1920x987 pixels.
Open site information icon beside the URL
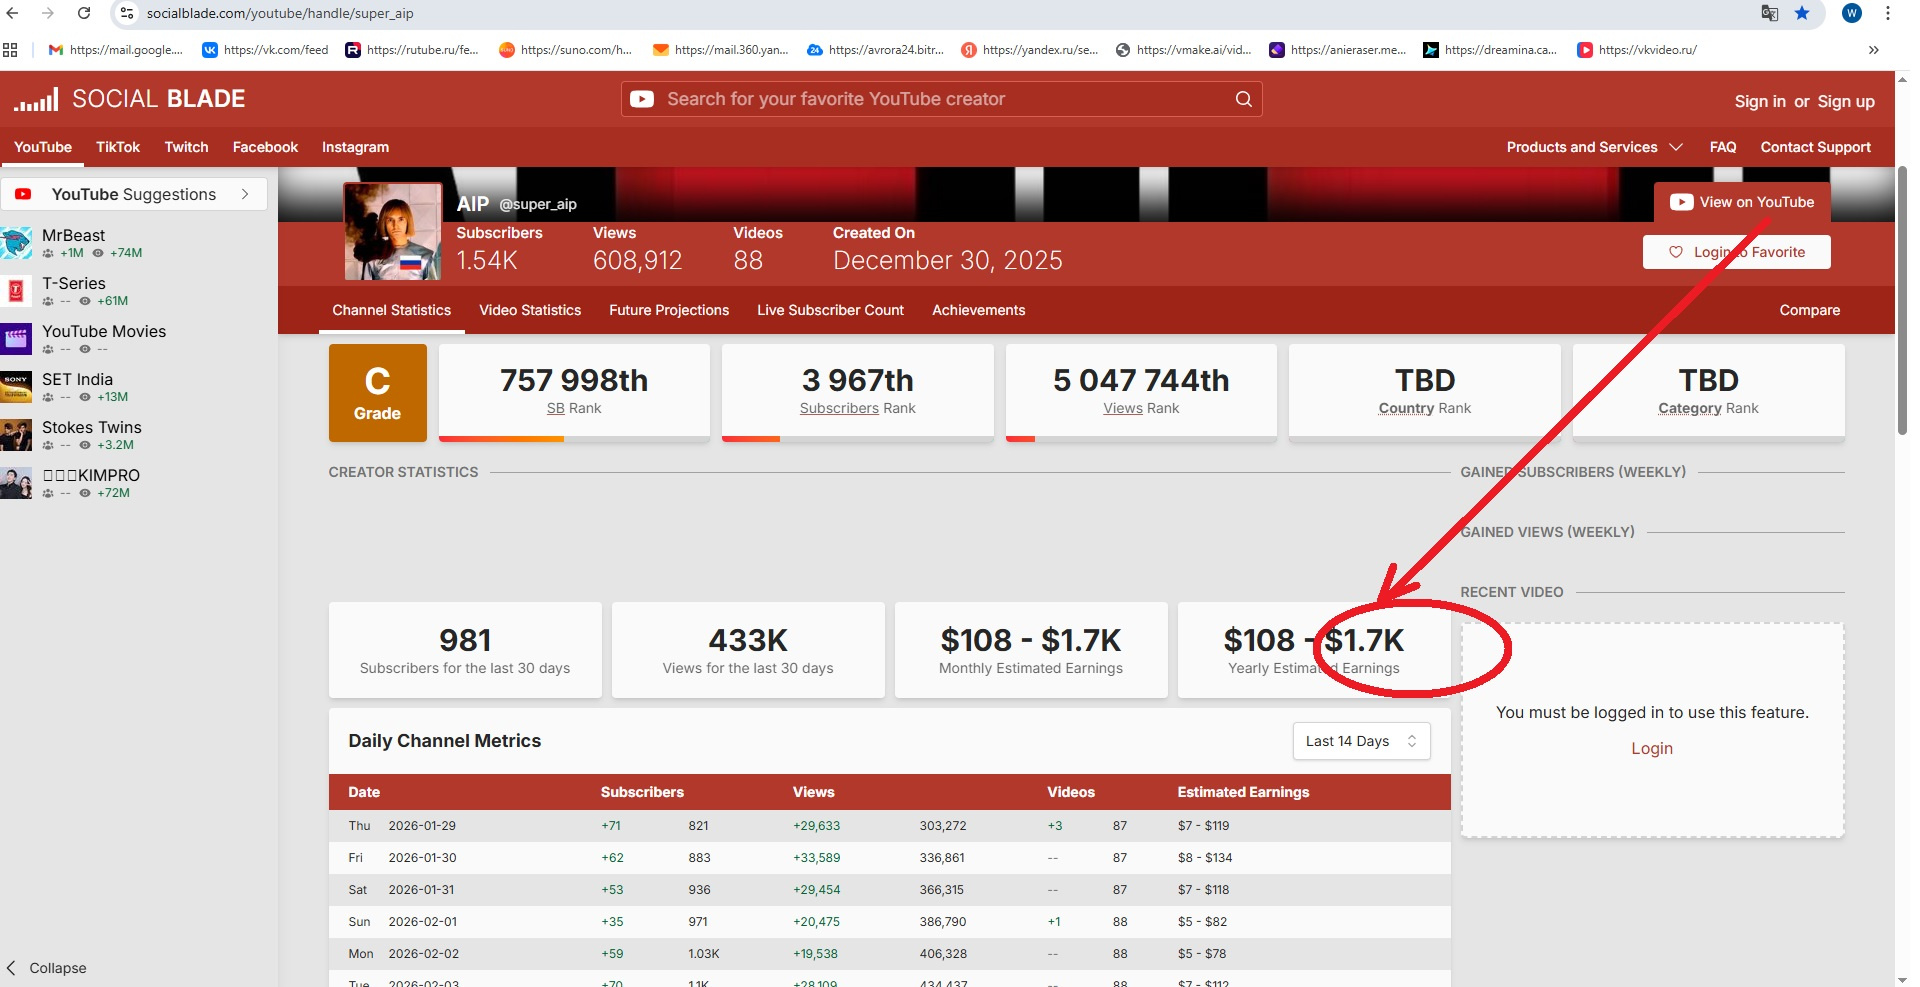click(126, 13)
